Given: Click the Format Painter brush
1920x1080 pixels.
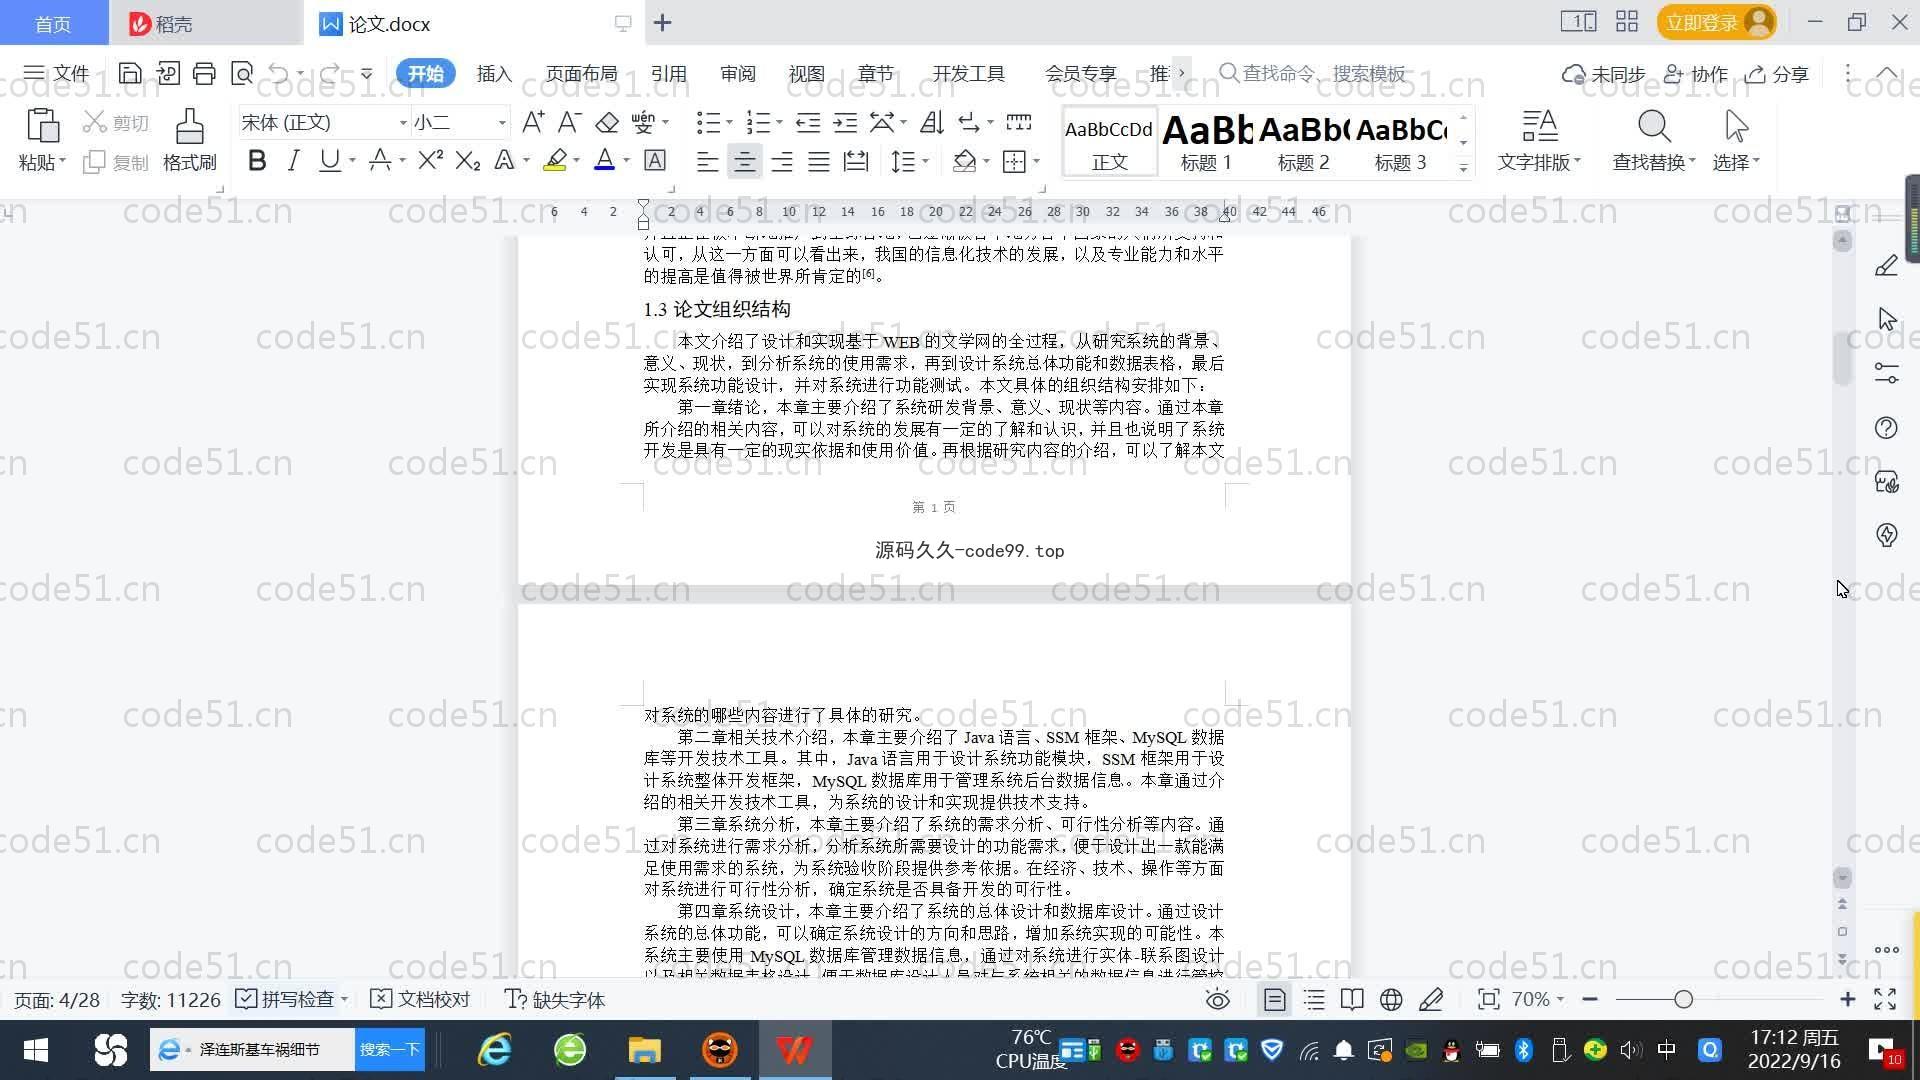Looking at the screenshot, I should point(190,141).
